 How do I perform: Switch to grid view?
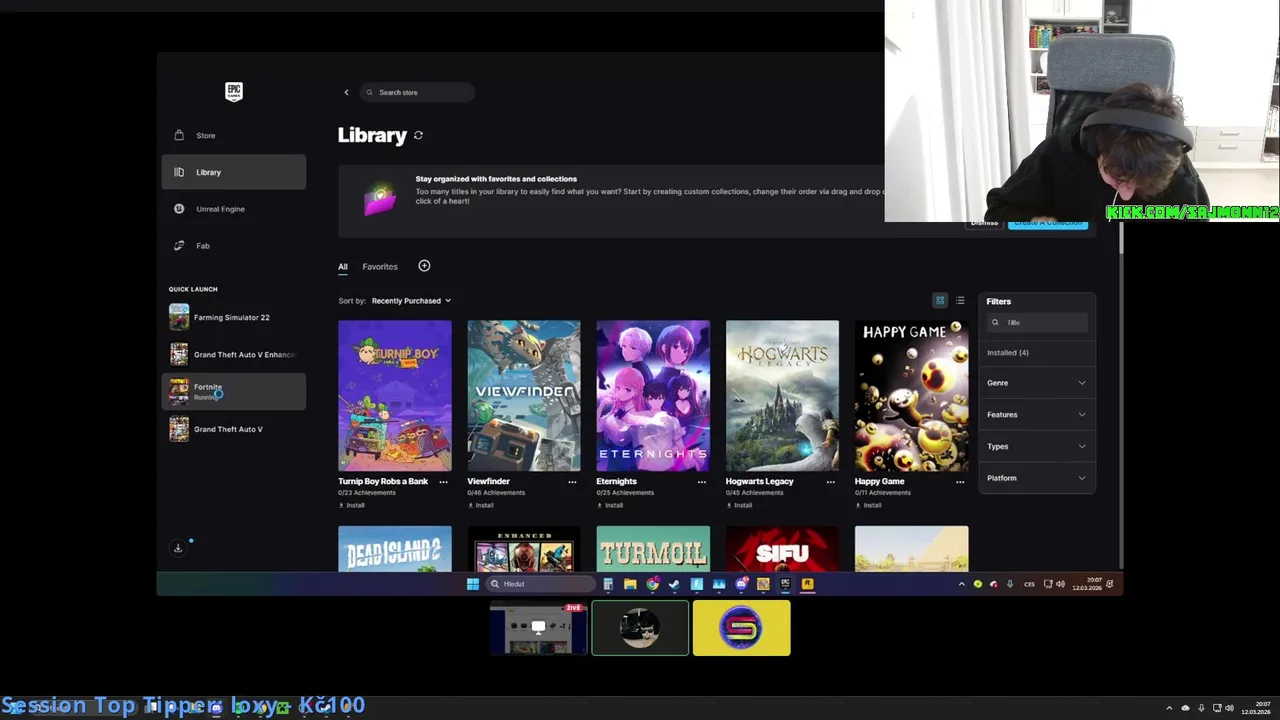coord(940,301)
